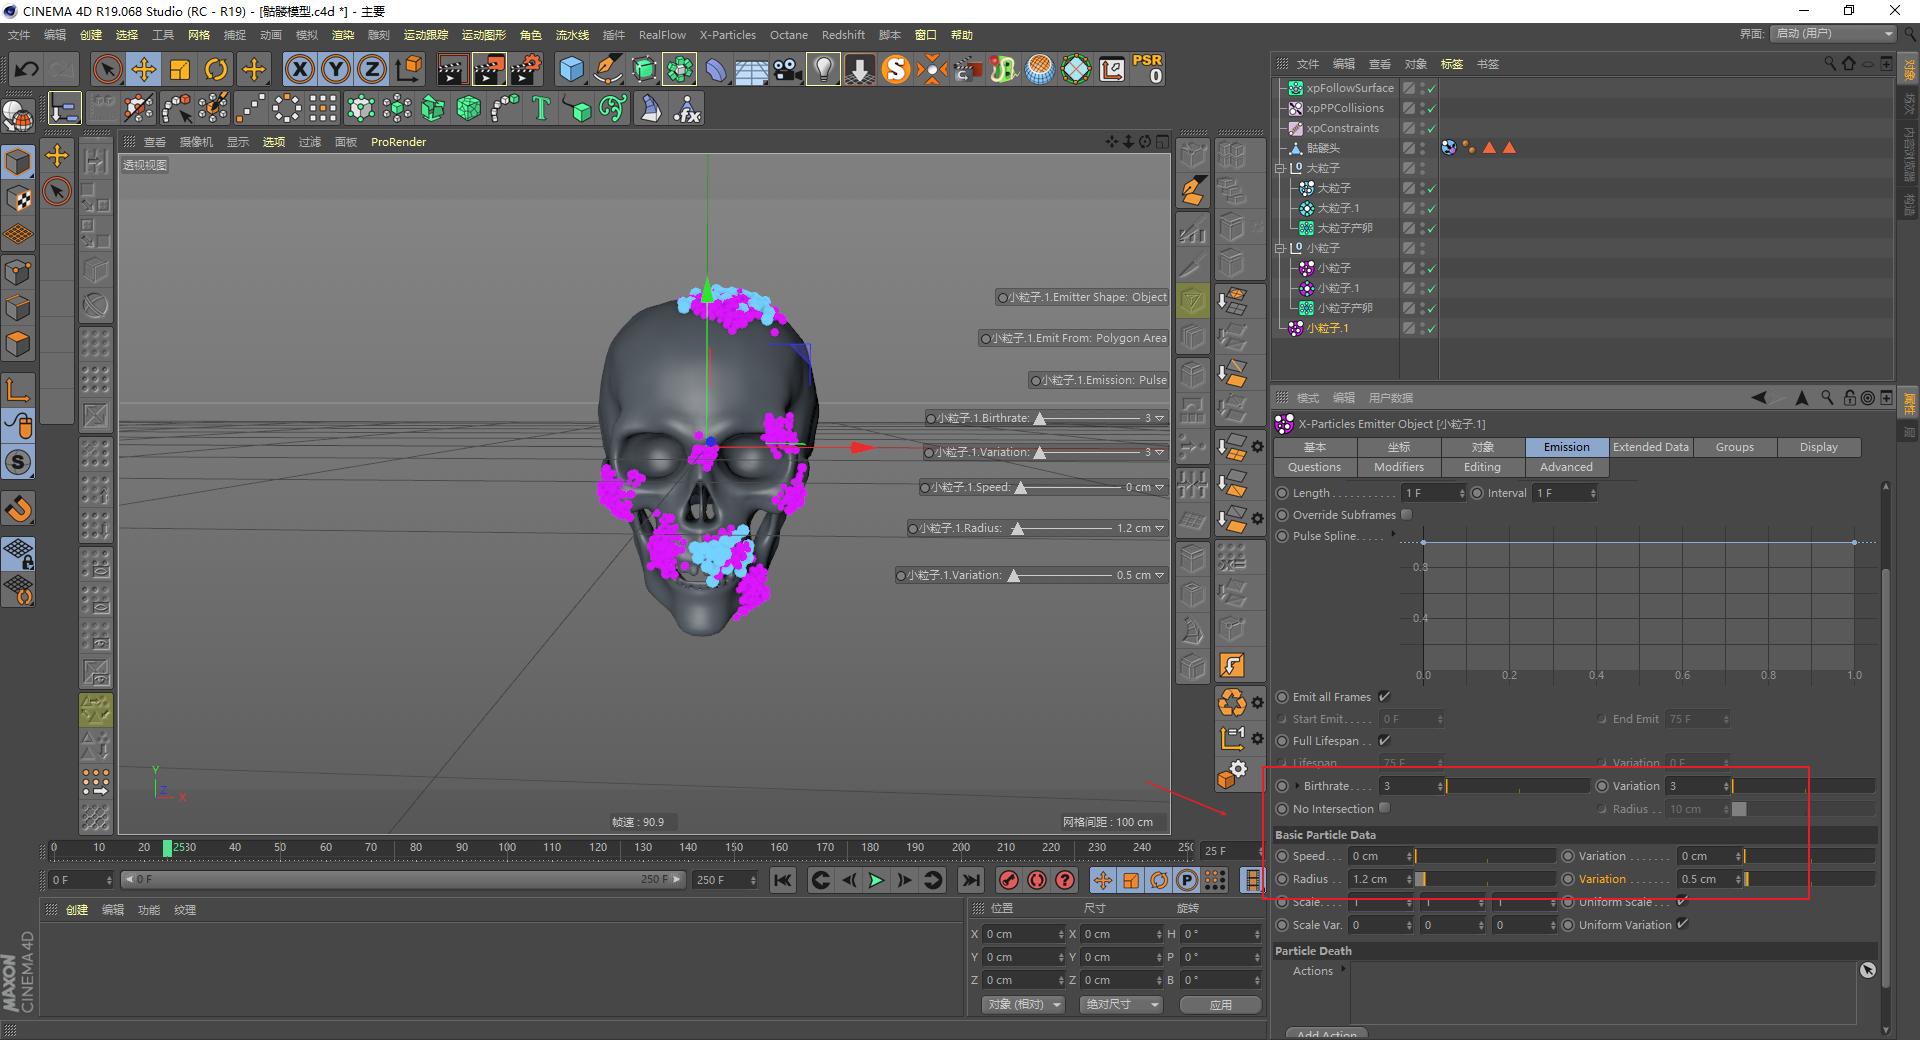Uncheck Emit all Frames

1384,697
